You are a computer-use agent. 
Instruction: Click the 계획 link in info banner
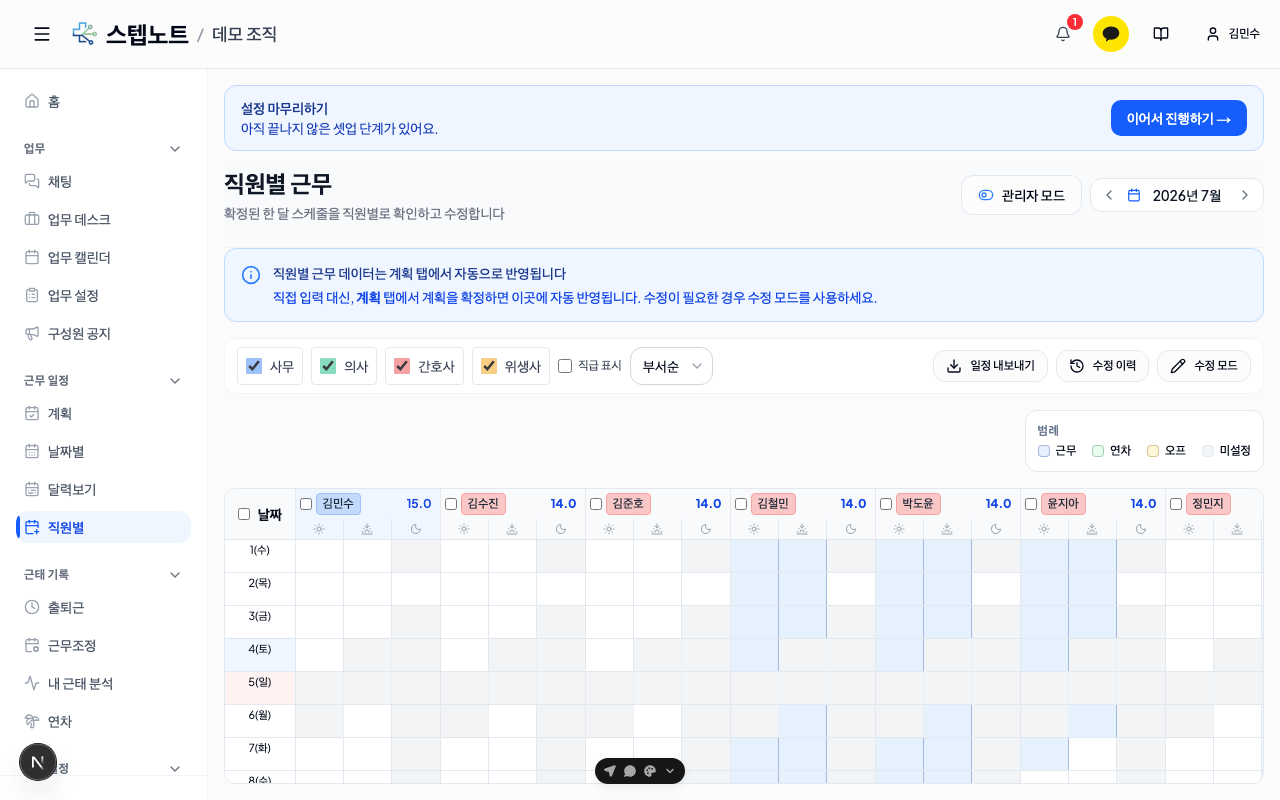pos(368,297)
